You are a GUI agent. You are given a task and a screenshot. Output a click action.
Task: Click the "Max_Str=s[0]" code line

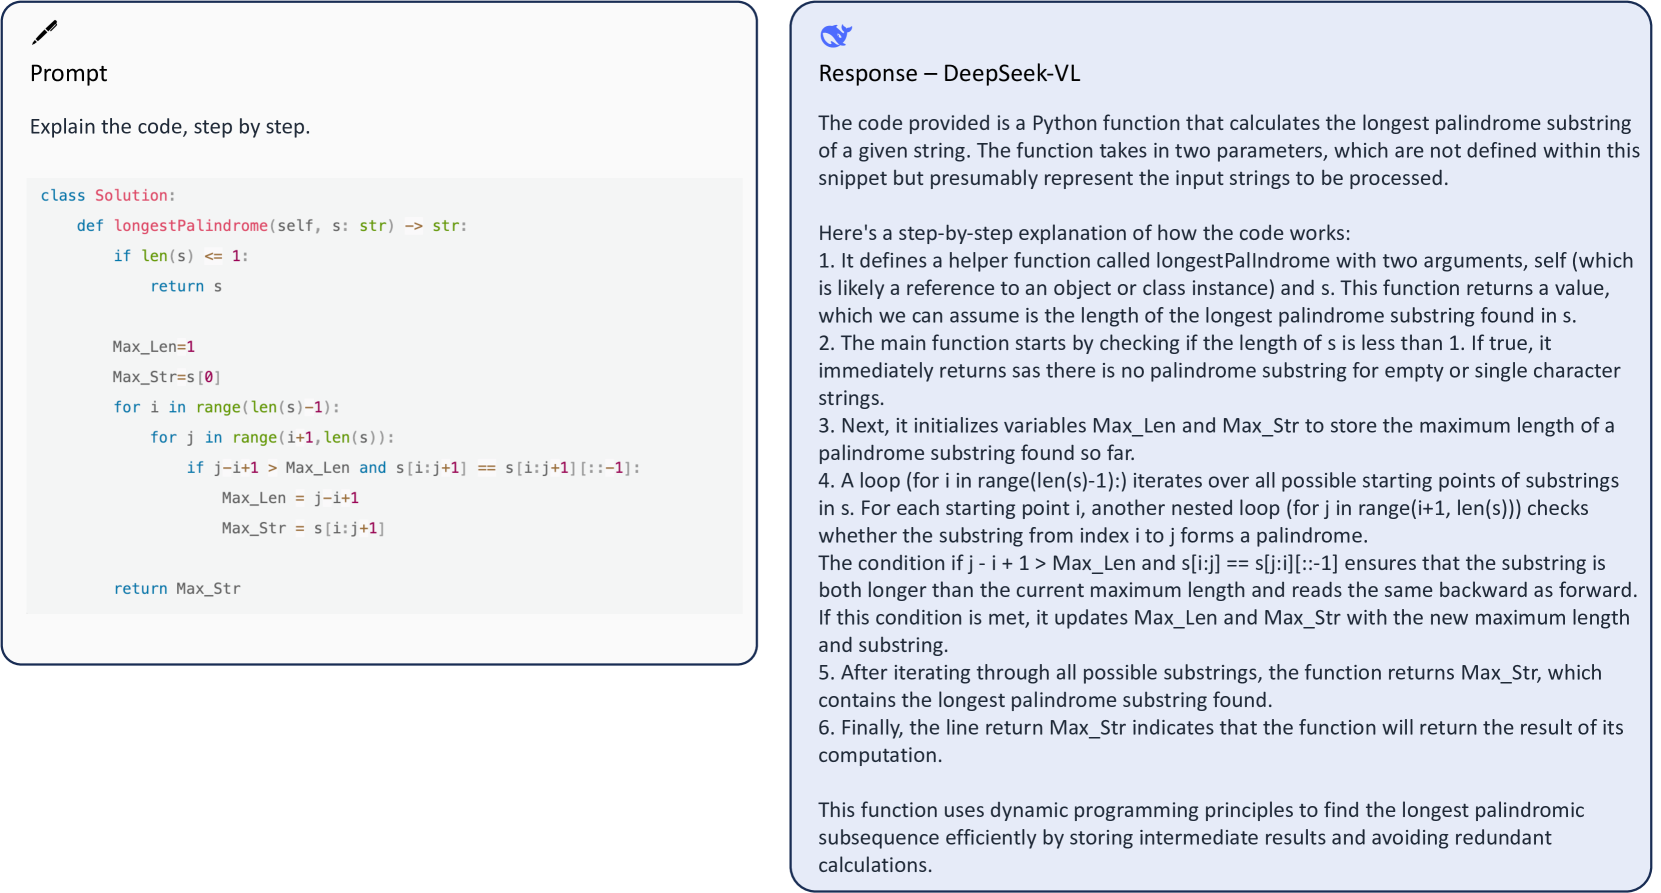pos(167,377)
